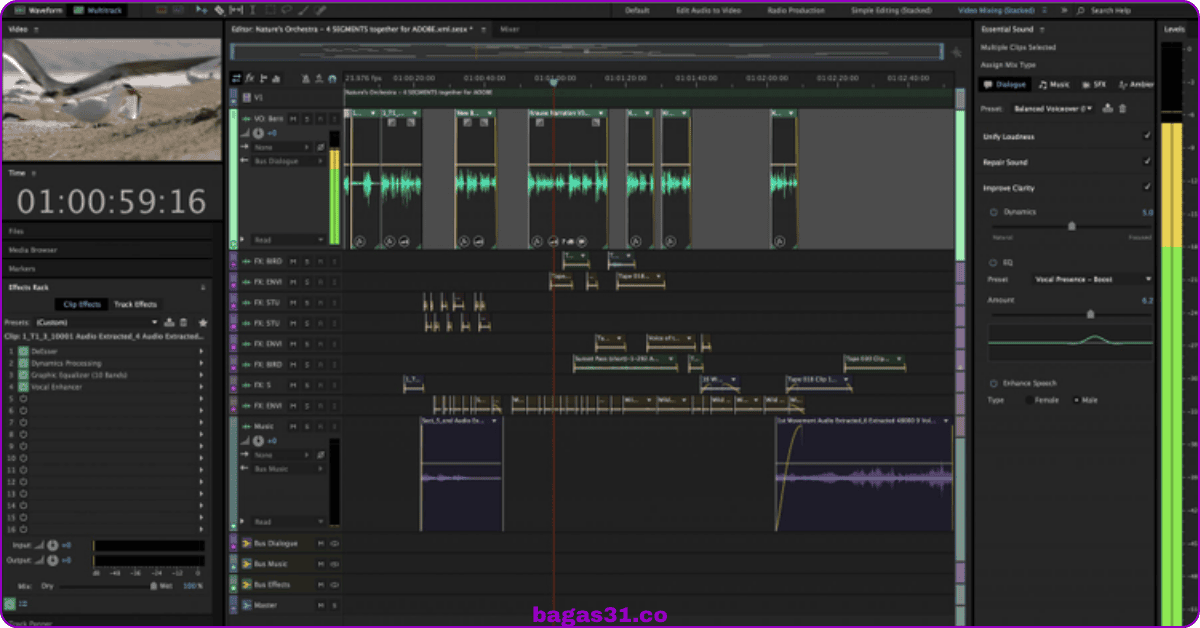Open Music track Bus Music output dropdown
Image resolution: width=1200 pixels, height=628 pixels.
[289, 469]
